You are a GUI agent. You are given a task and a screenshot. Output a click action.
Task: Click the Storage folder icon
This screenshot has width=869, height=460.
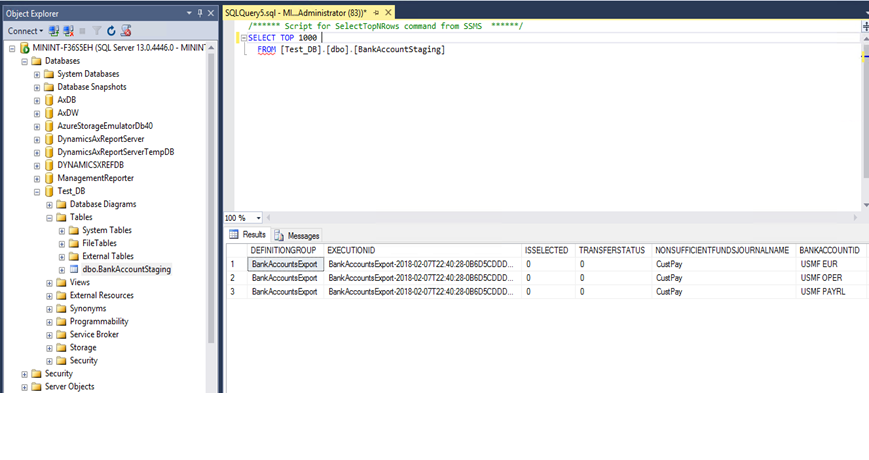62,347
